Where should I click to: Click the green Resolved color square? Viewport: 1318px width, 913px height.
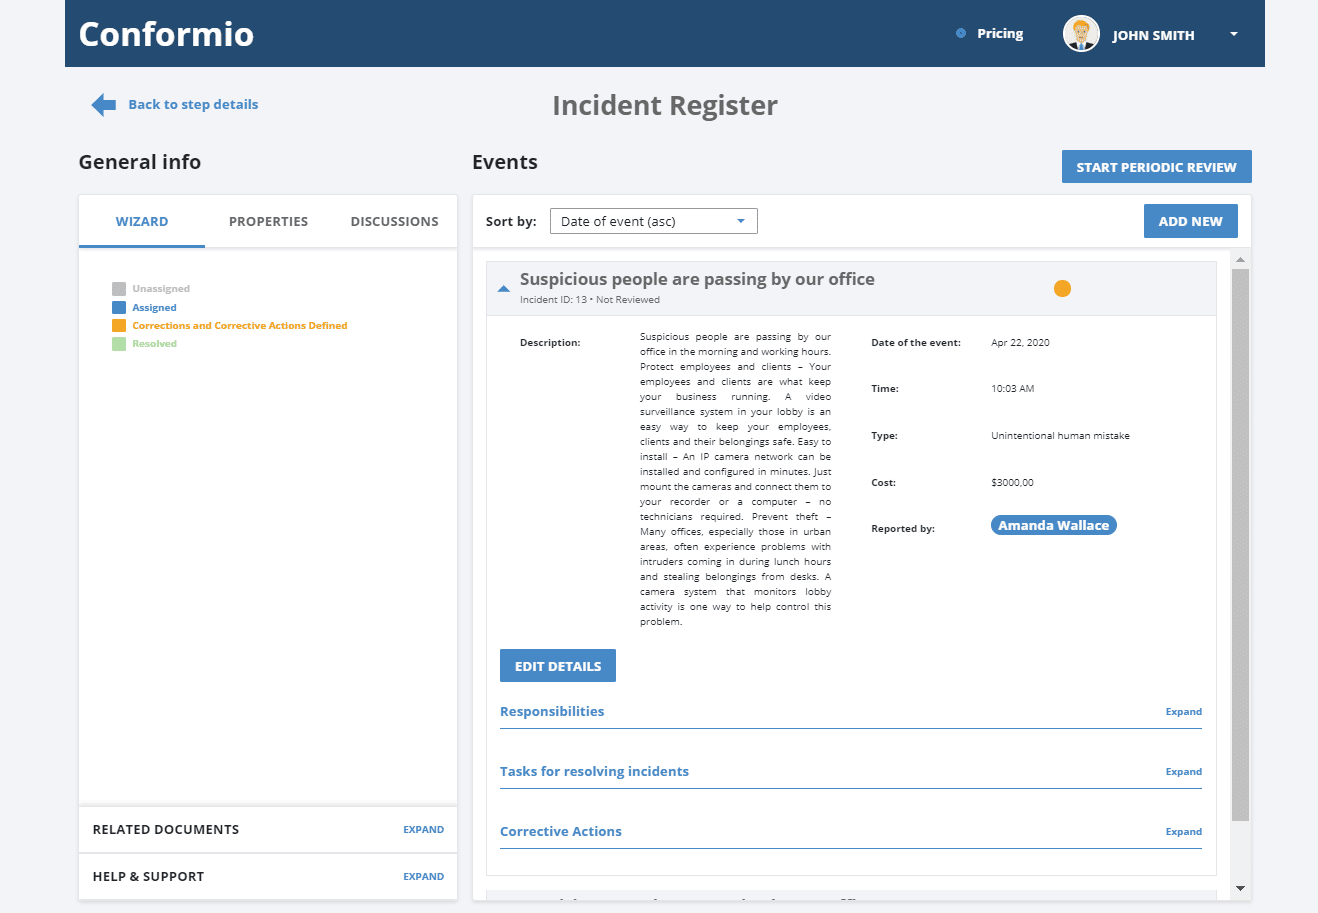click(x=119, y=343)
